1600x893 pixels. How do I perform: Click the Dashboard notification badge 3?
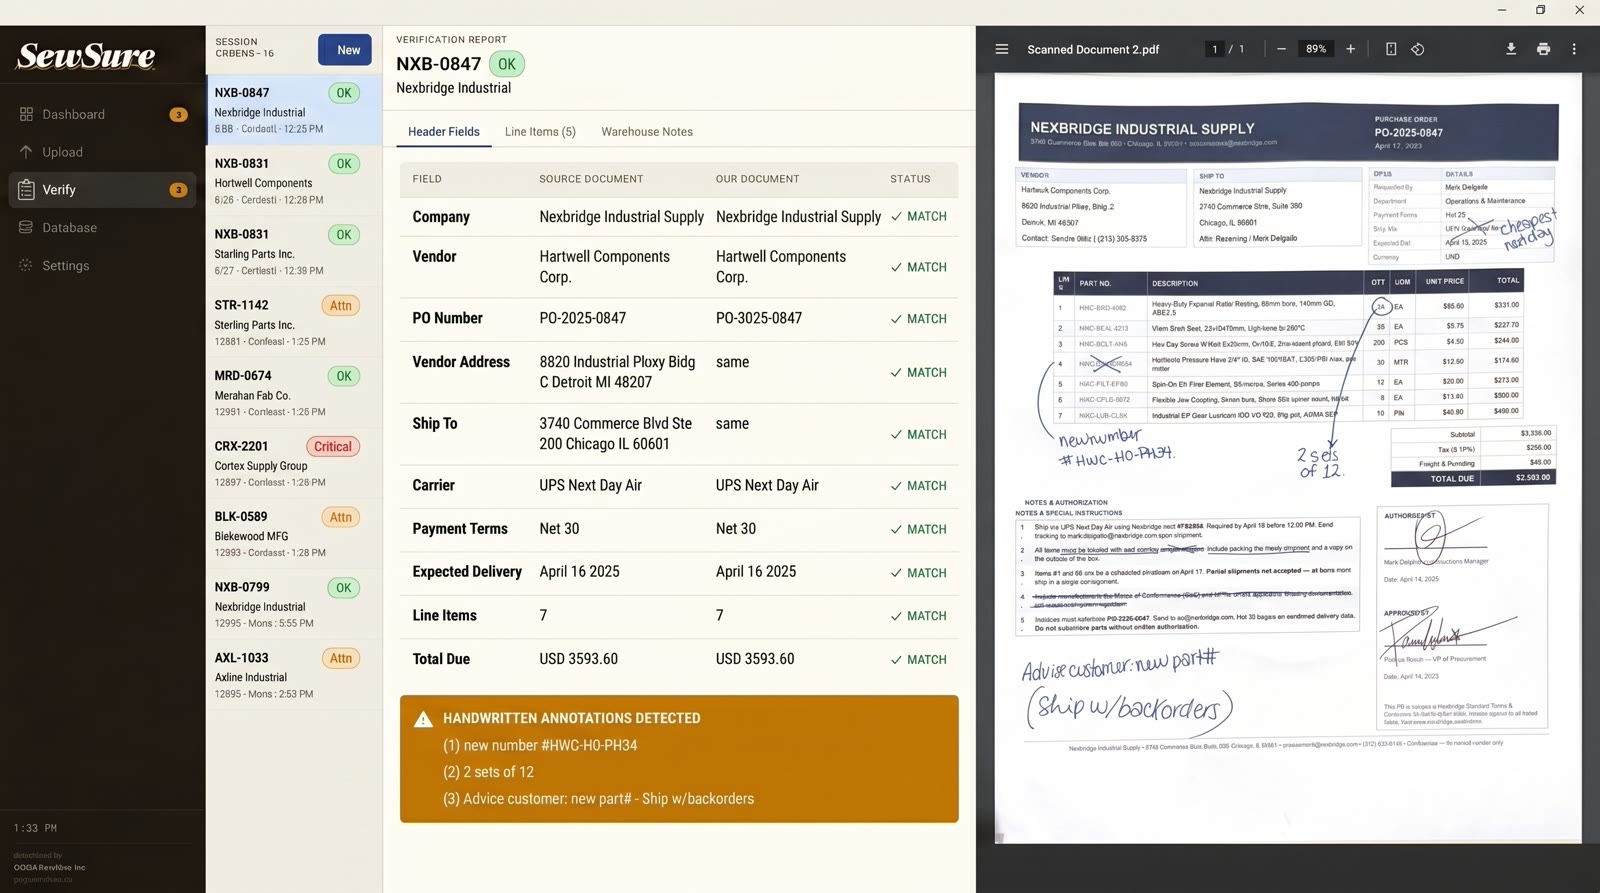pos(178,114)
